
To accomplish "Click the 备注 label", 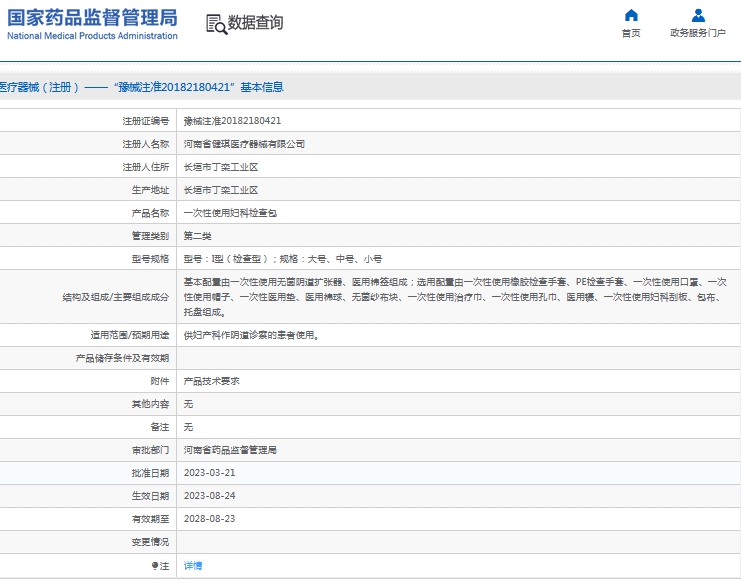I will [160, 427].
